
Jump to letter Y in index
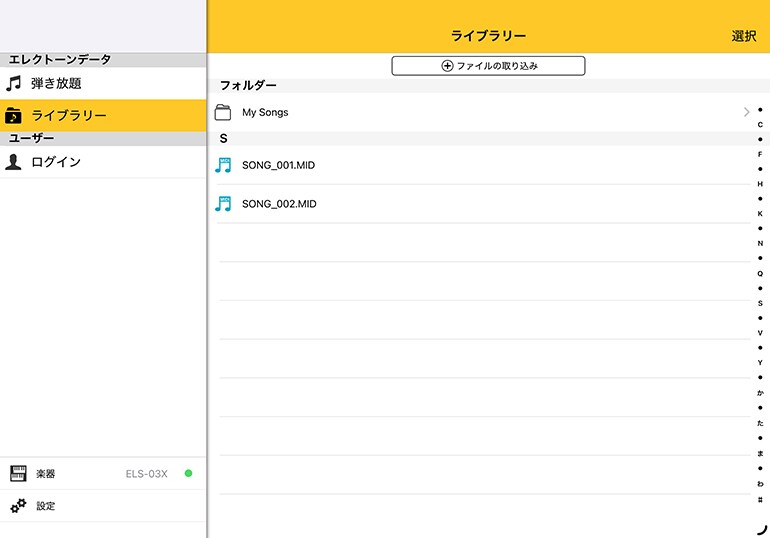[760, 363]
